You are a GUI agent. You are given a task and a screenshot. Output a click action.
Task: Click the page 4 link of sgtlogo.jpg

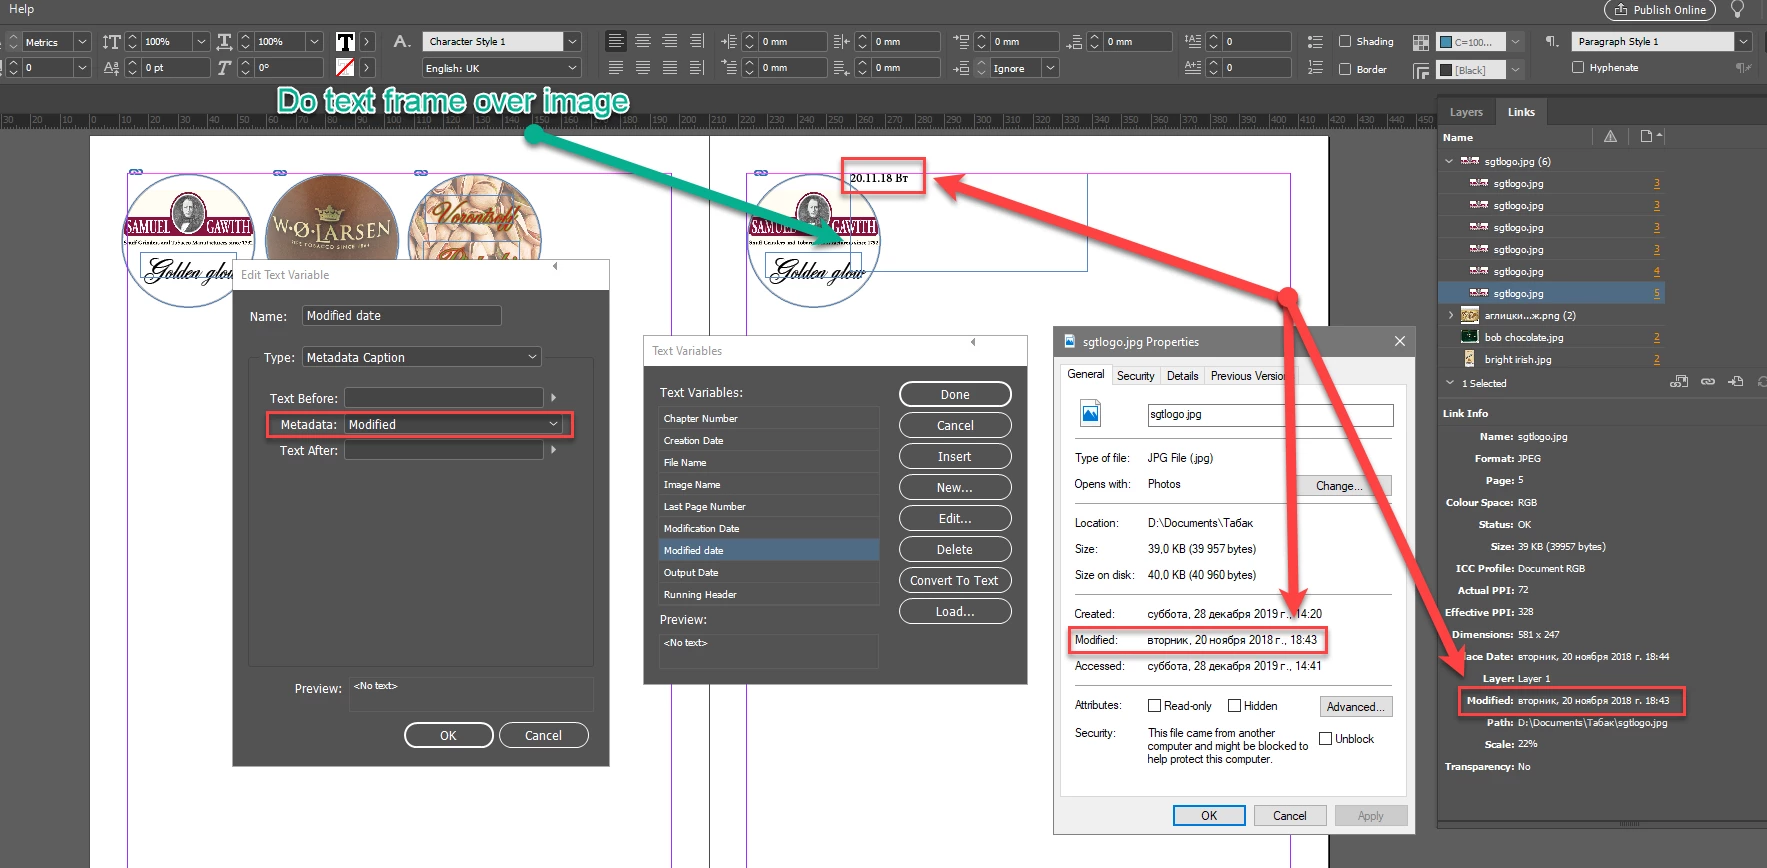pos(1656,271)
